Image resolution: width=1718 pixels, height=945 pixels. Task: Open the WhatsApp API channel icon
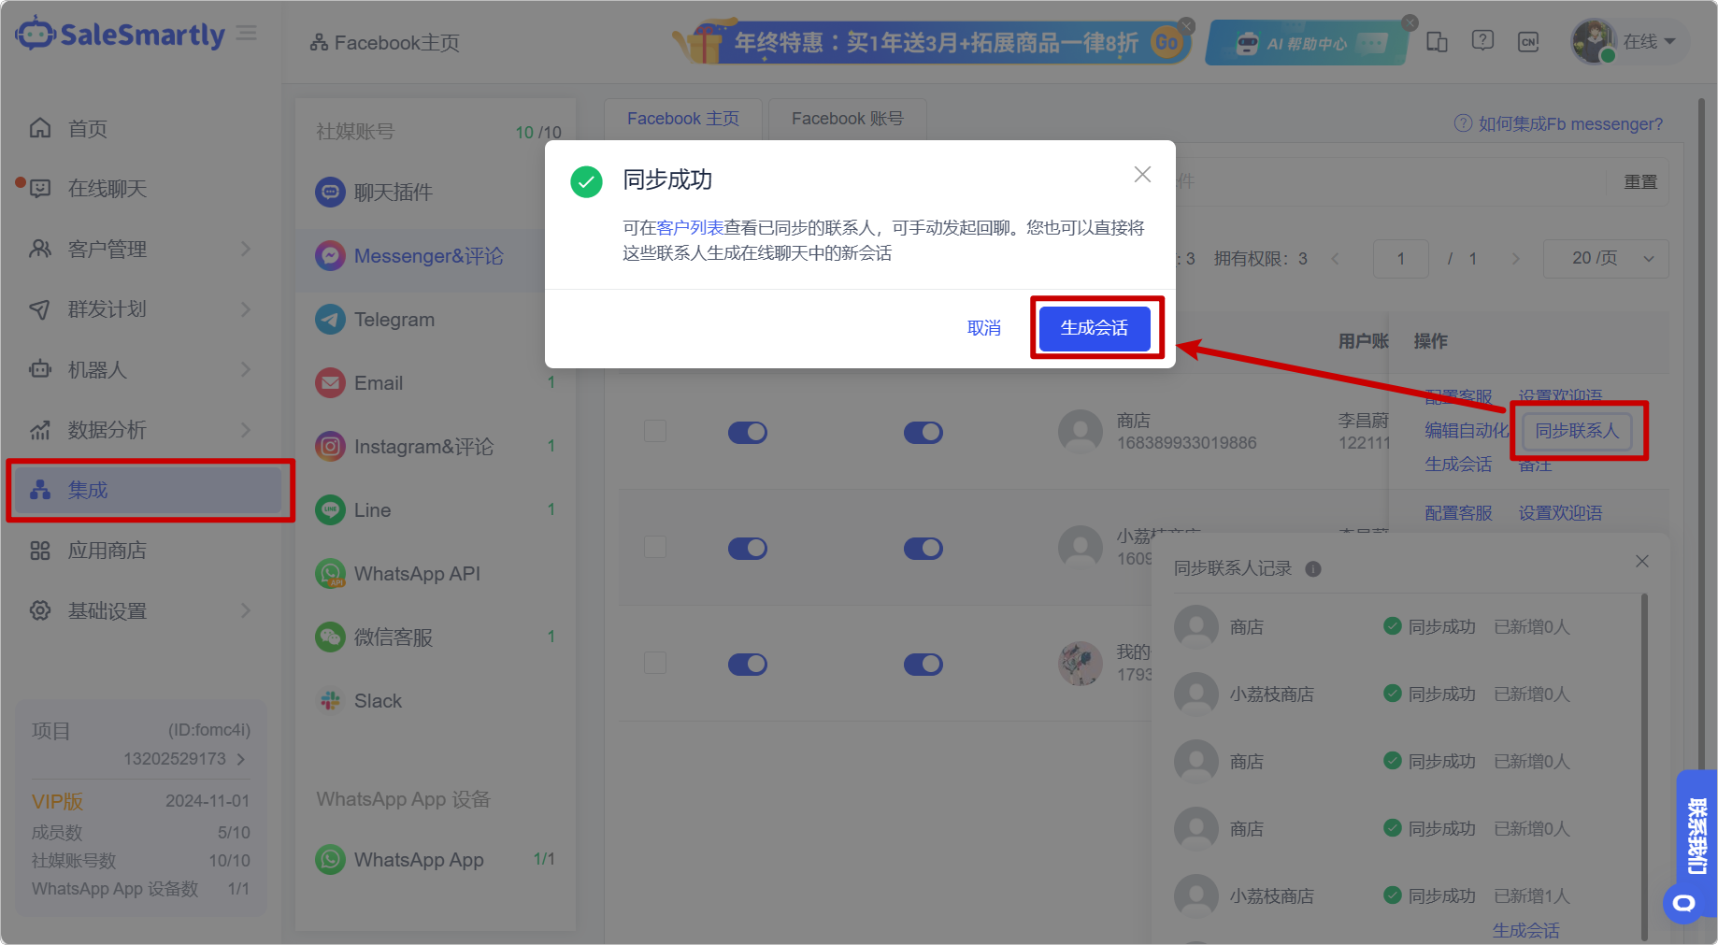tap(330, 573)
